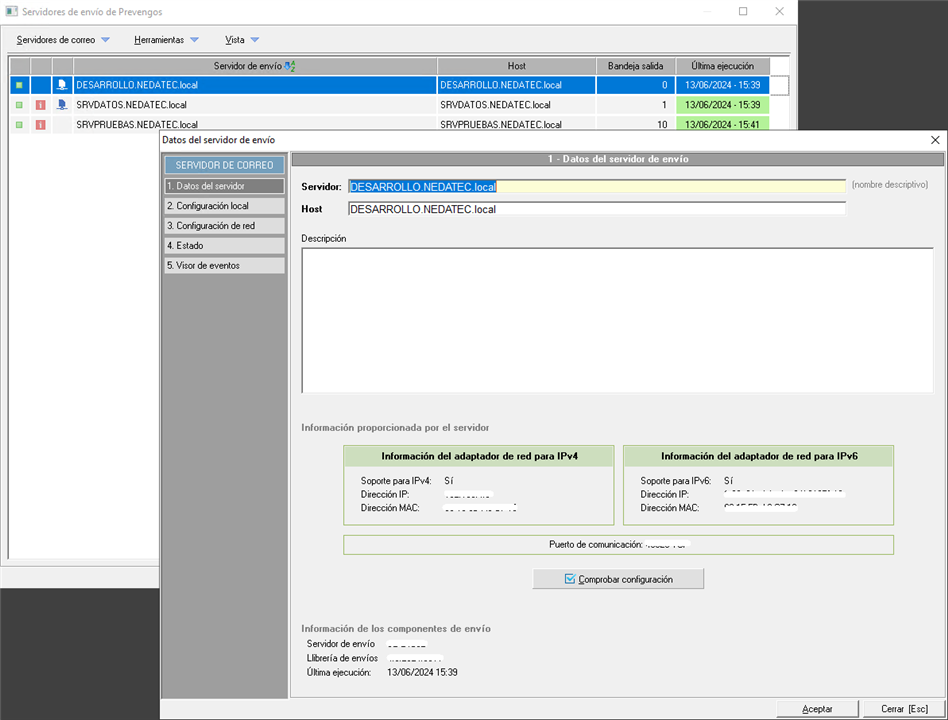Click the Cerrar [Esc] button
The height and width of the screenshot is (720, 948).
click(x=905, y=708)
